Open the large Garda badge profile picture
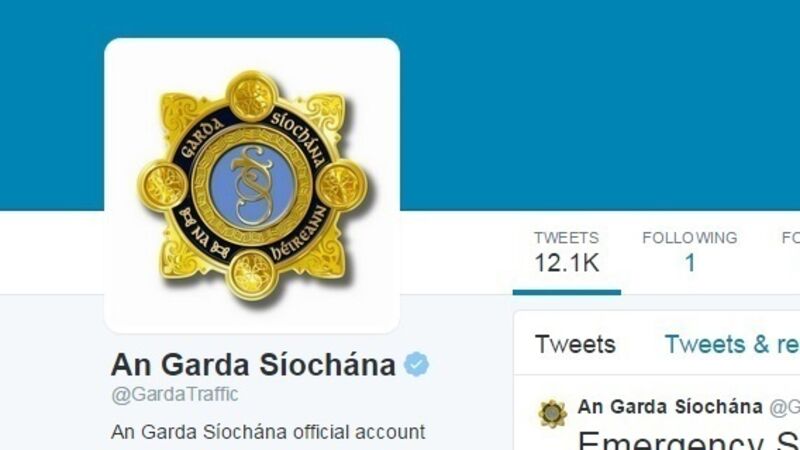The image size is (800, 450). 252,186
